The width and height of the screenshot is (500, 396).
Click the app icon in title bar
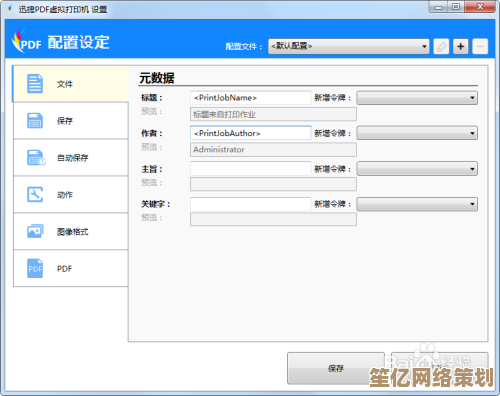point(10,9)
